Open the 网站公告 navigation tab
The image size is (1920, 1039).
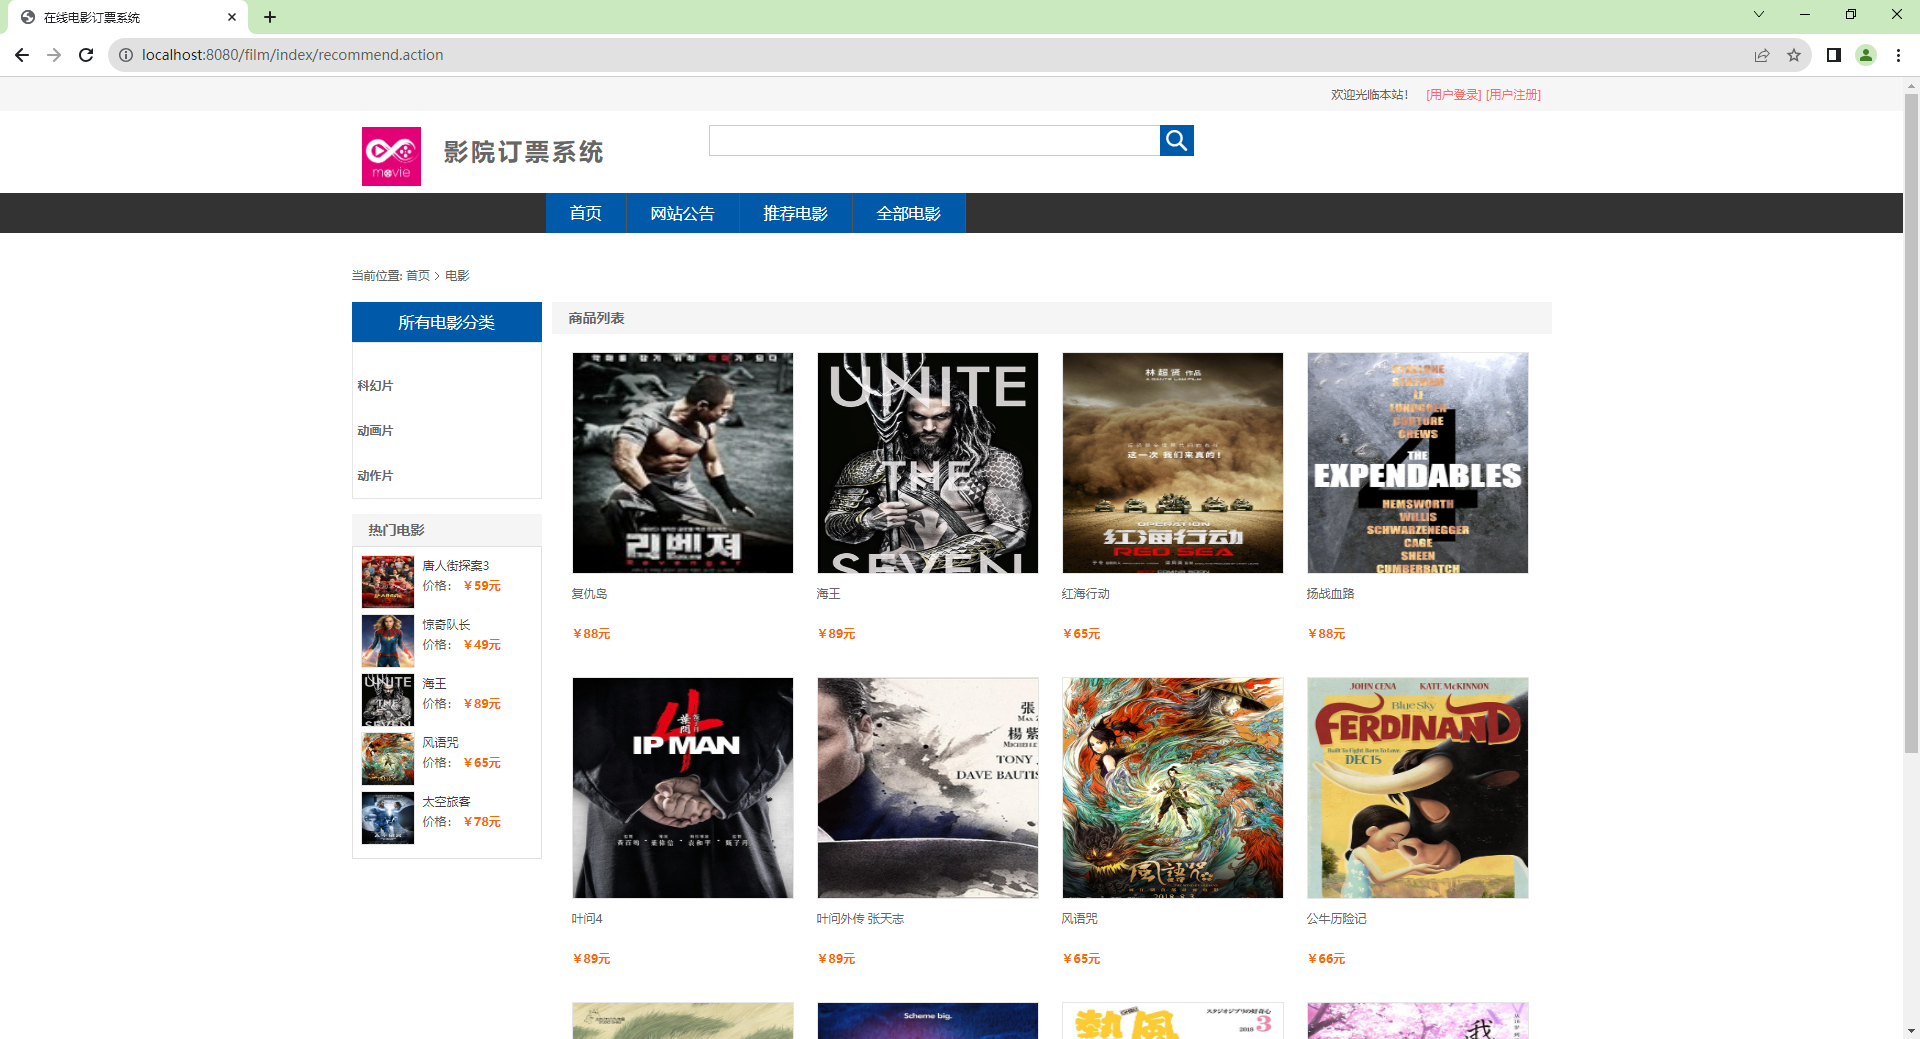point(682,213)
